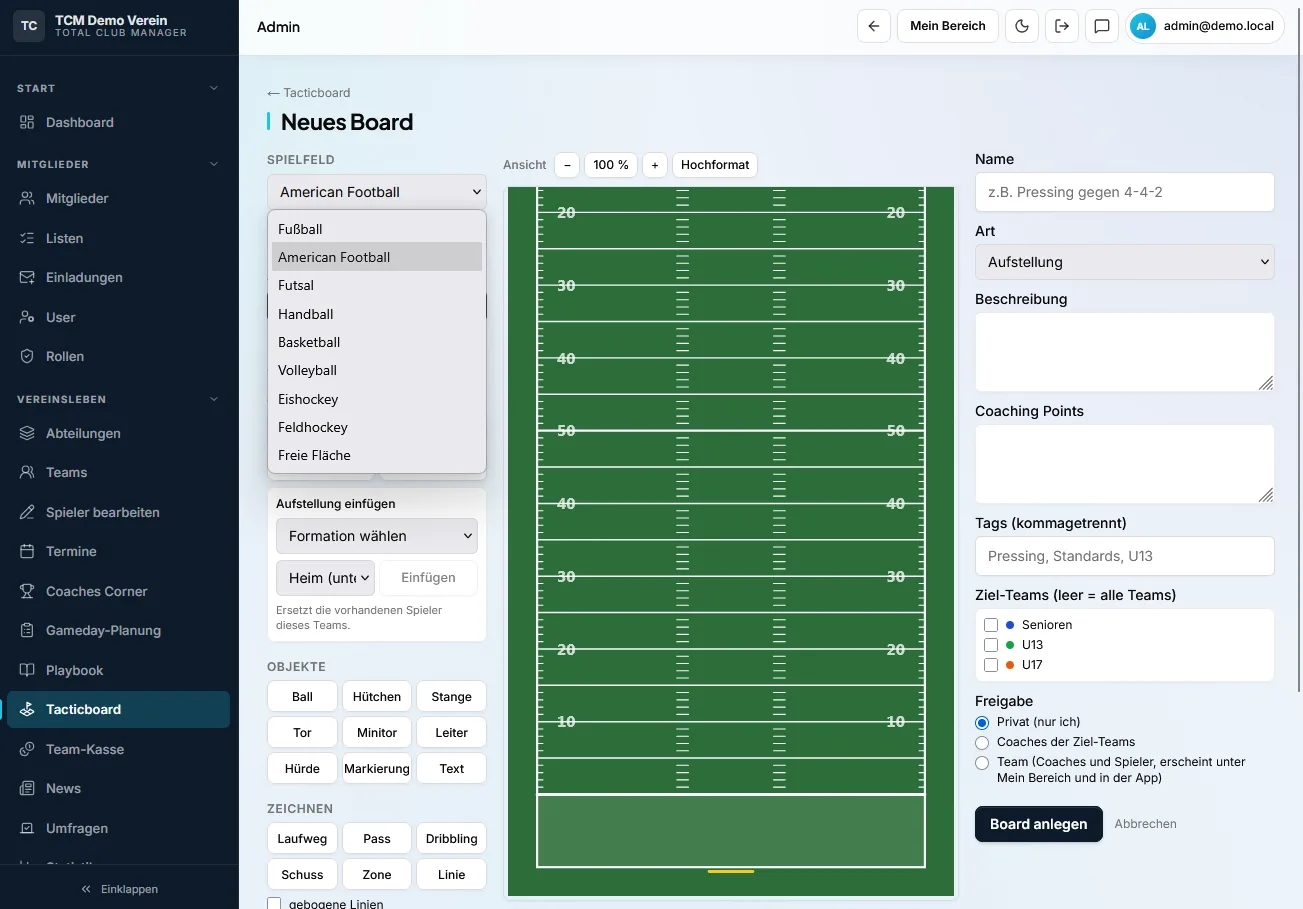Image resolution: width=1303 pixels, height=909 pixels.
Task: Click the Abbrechen link
Action: [x=1145, y=824]
